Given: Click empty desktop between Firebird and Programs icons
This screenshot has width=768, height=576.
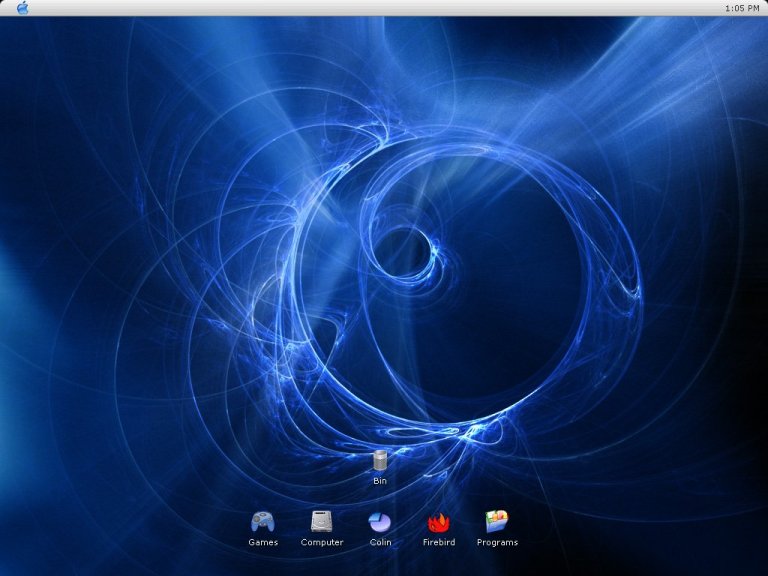Looking at the screenshot, I should [467, 523].
